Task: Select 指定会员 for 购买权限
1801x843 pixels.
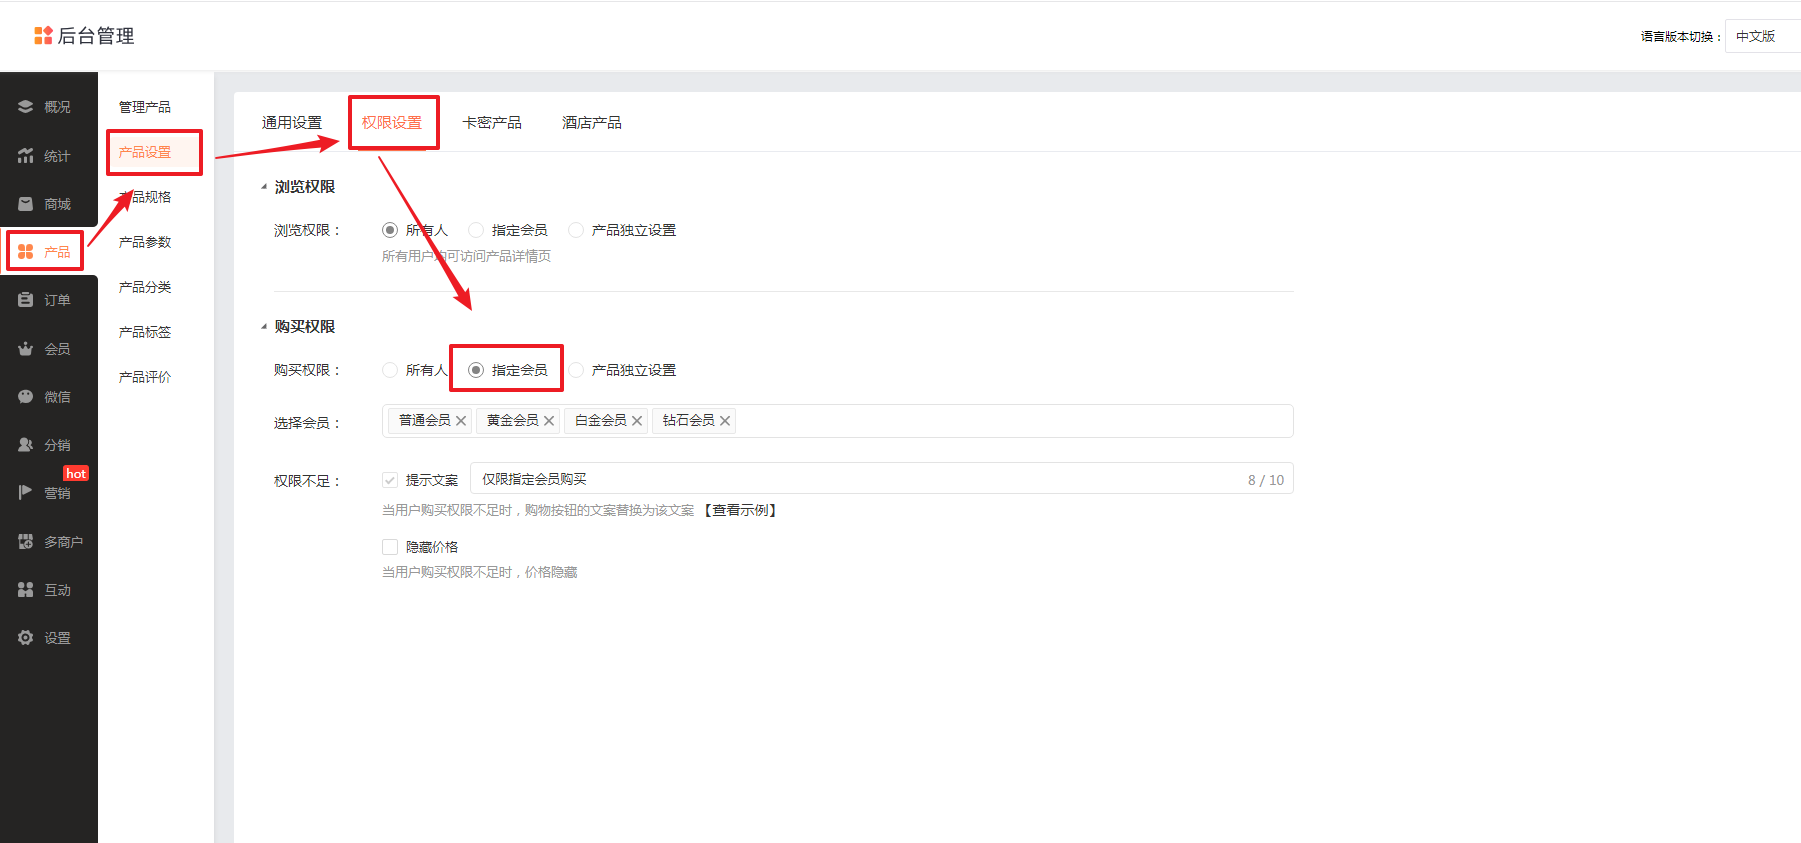Action: tap(476, 370)
